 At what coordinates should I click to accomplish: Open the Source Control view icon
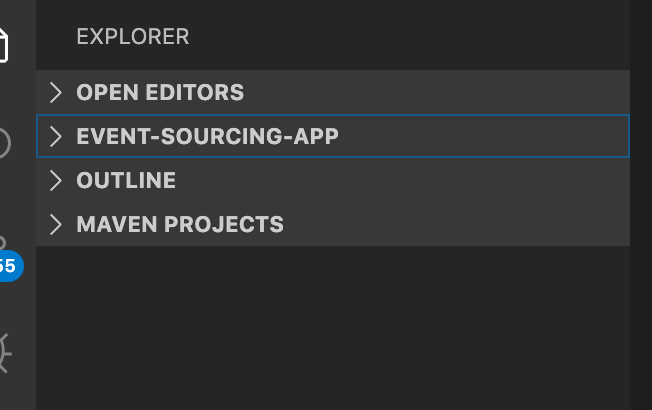[x=4, y=243]
